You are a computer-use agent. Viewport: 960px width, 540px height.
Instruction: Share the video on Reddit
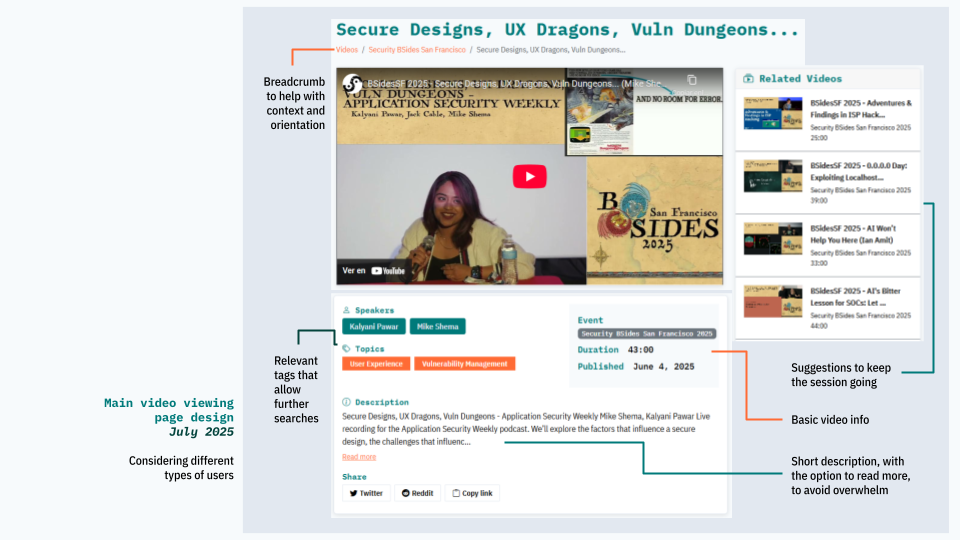[x=418, y=493]
